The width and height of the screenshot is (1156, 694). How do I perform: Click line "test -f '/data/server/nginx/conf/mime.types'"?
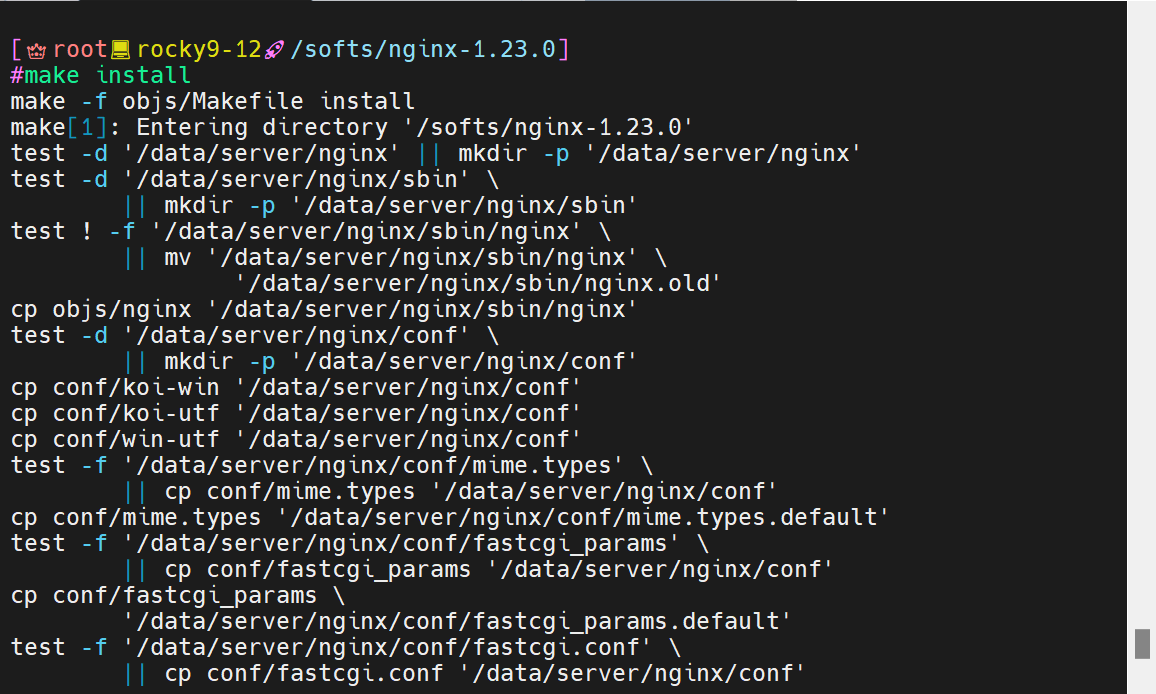pos(332,465)
